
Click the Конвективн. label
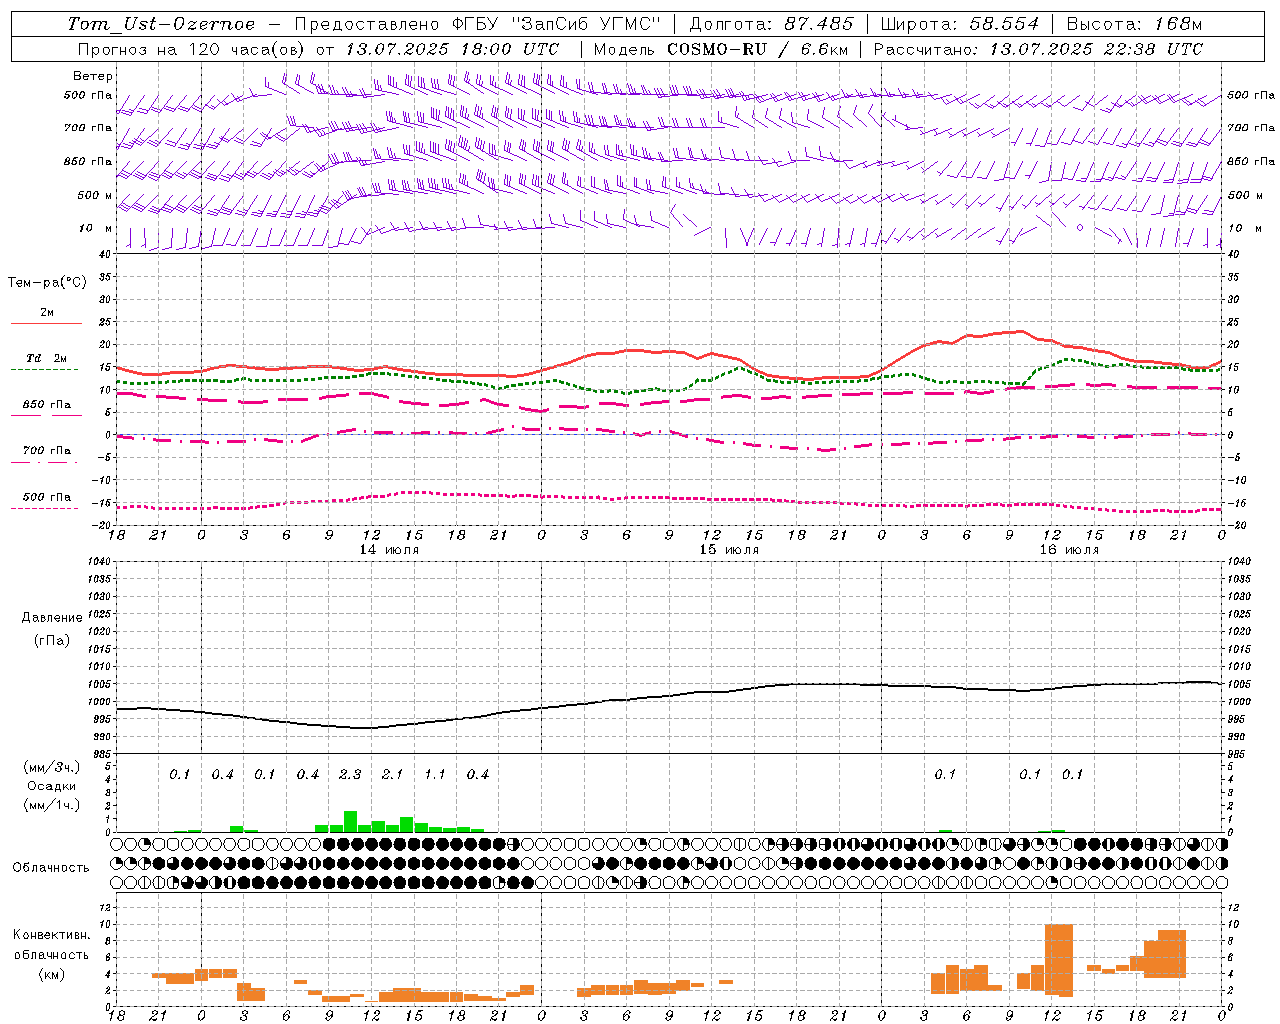51,935
